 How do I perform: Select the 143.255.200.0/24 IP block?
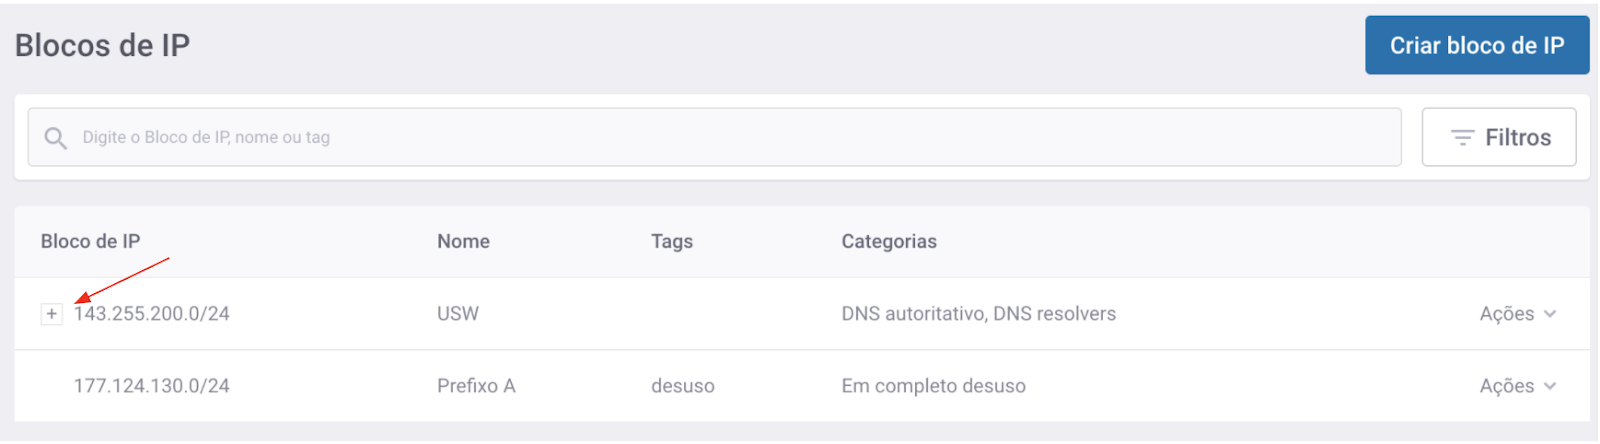[152, 314]
